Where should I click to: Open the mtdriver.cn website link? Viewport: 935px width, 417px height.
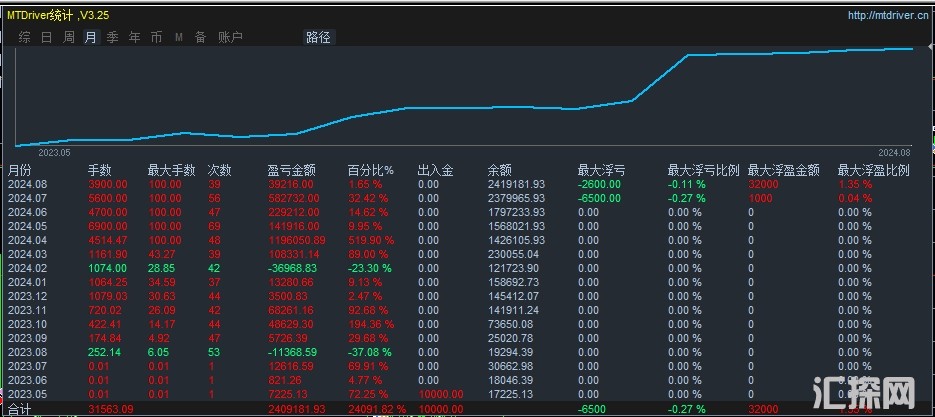(887, 15)
